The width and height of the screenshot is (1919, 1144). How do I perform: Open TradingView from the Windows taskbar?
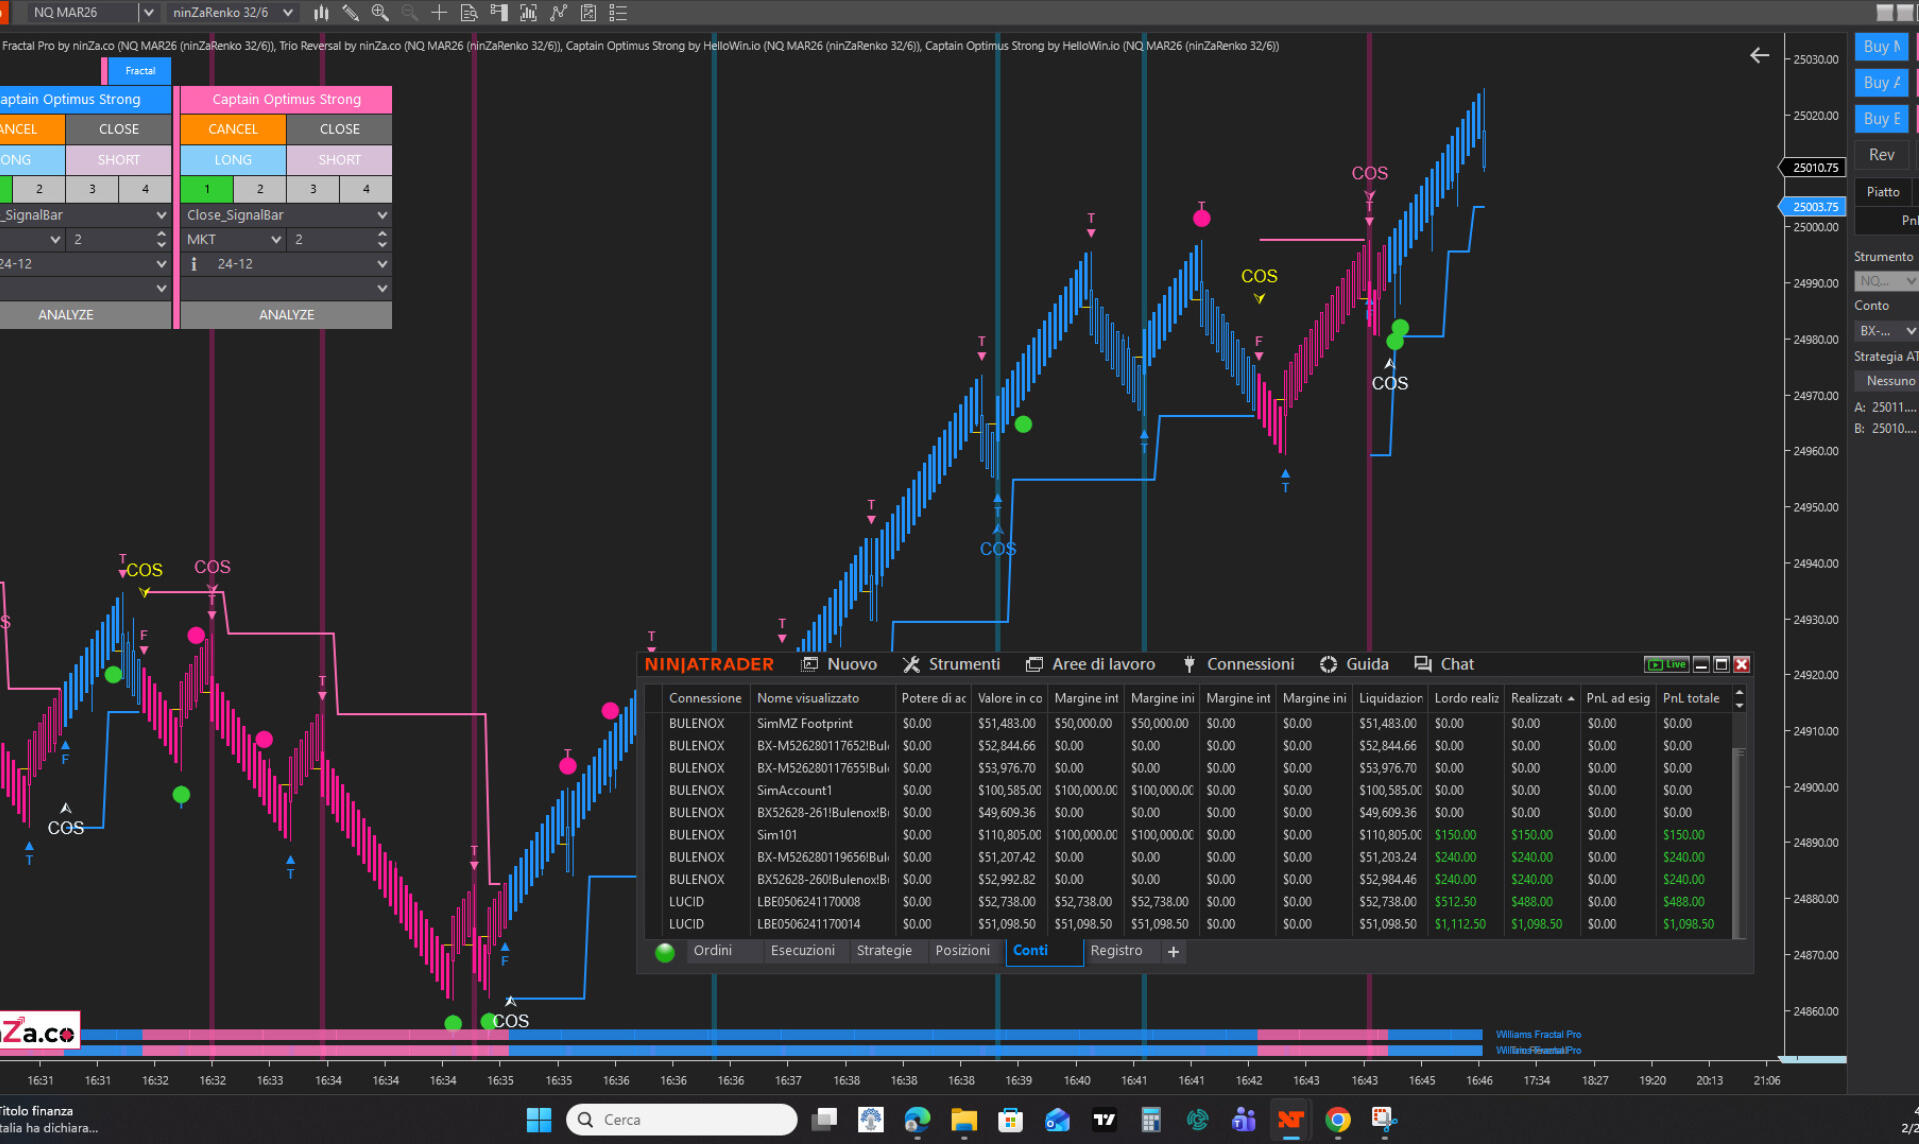(1104, 1120)
